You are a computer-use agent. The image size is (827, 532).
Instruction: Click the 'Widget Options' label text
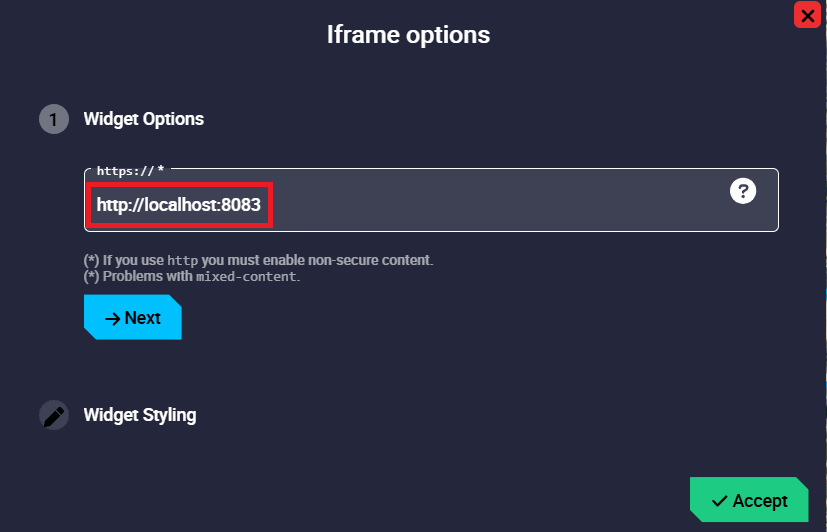click(144, 119)
